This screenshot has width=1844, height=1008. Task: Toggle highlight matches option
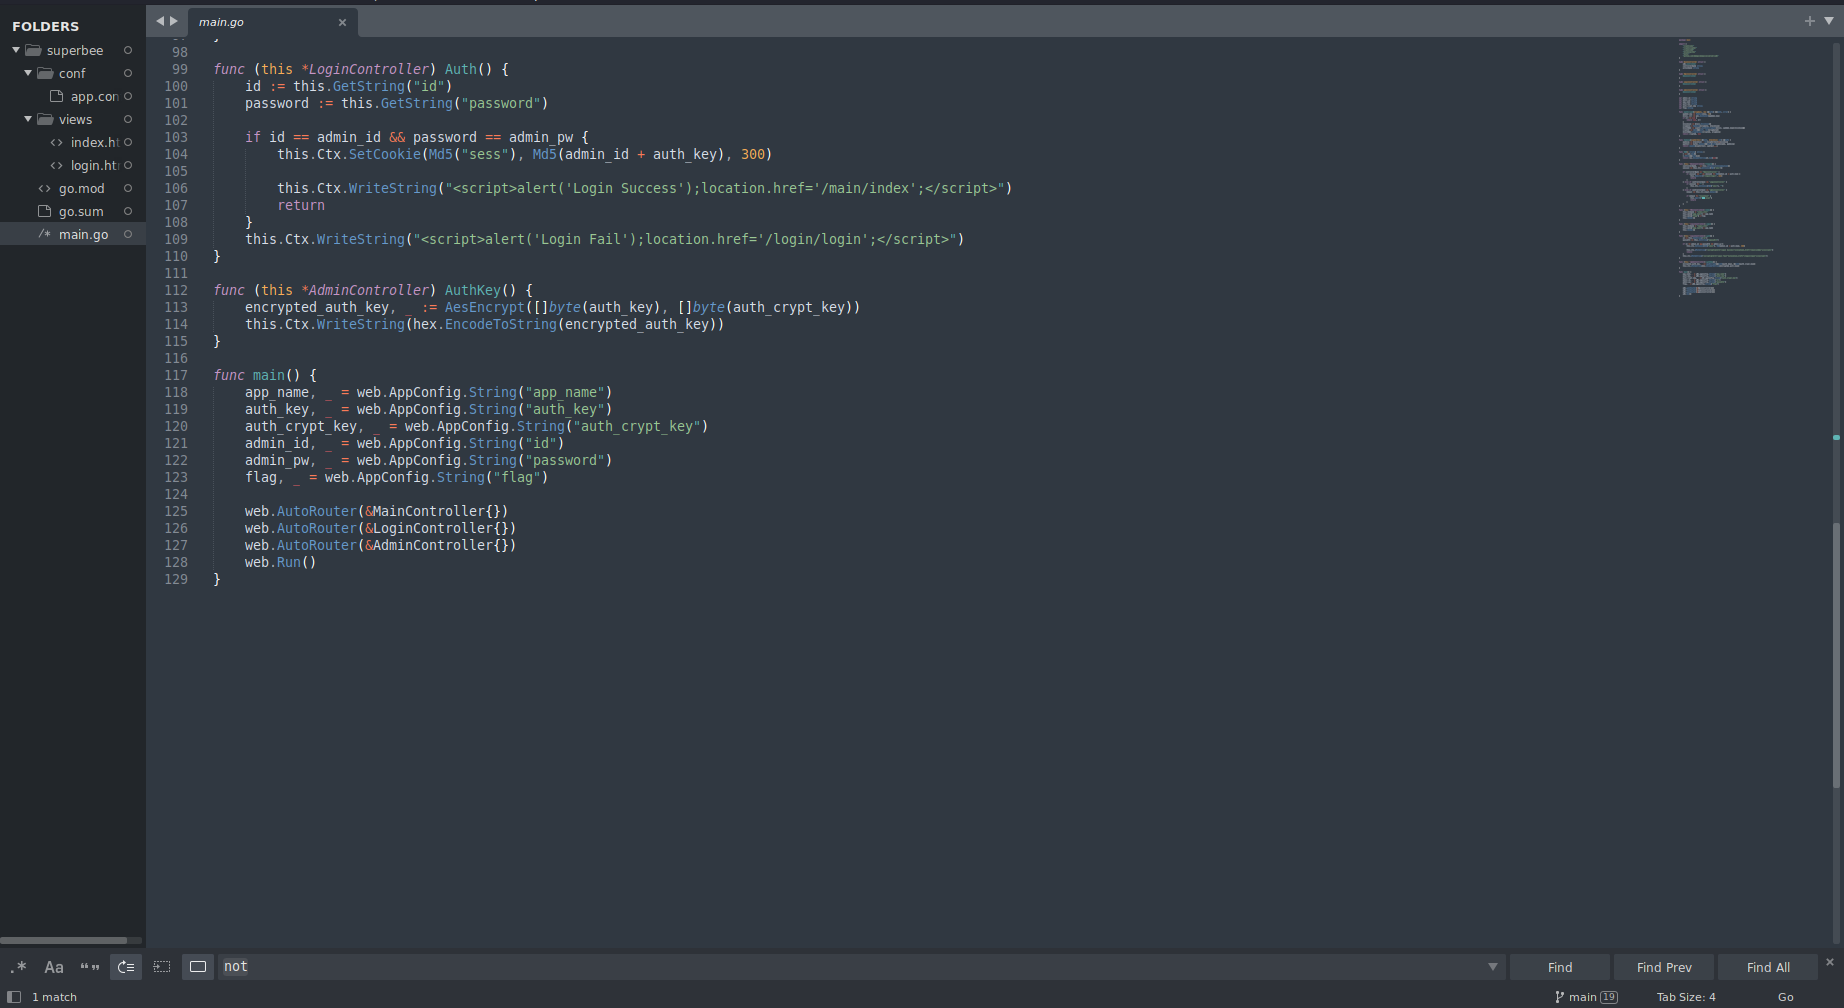198,967
